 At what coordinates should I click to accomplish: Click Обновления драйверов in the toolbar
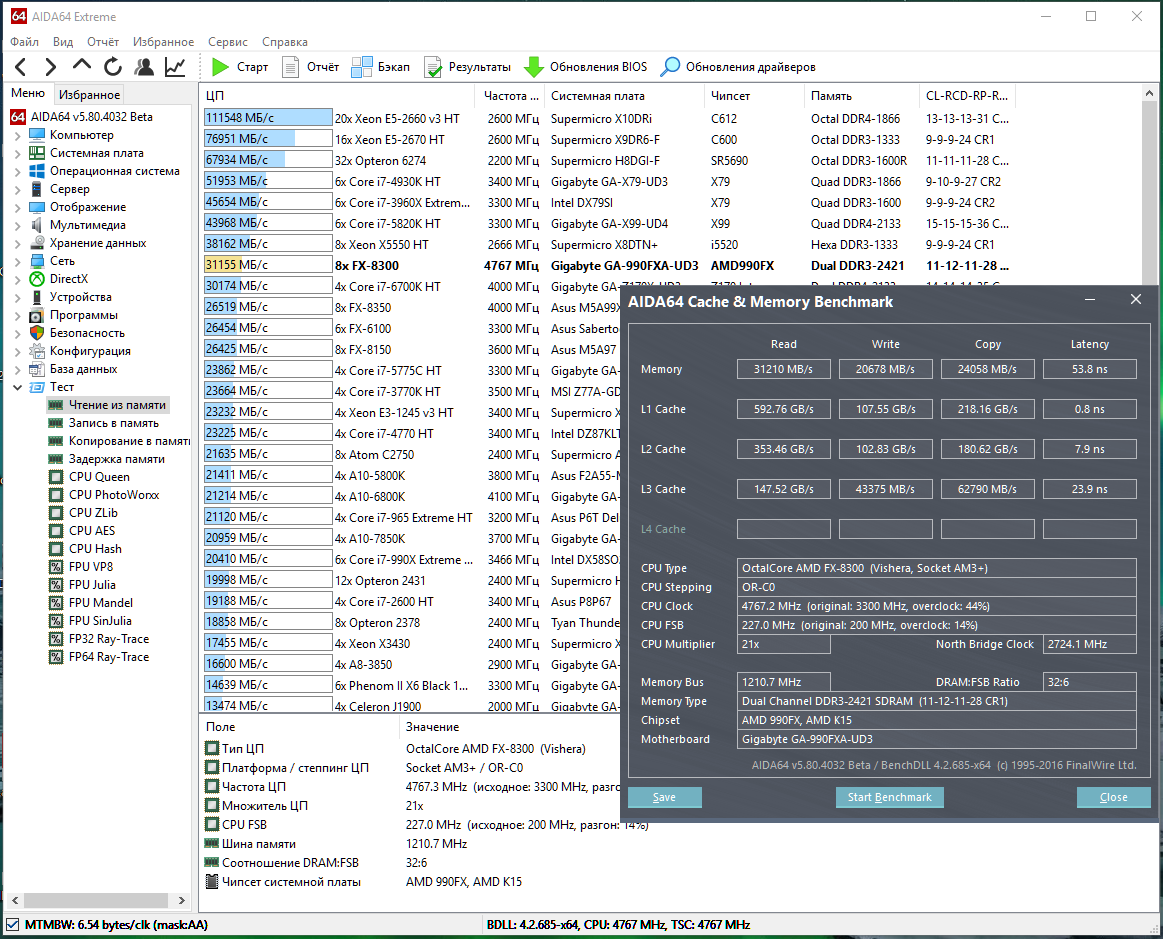tap(739, 67)
